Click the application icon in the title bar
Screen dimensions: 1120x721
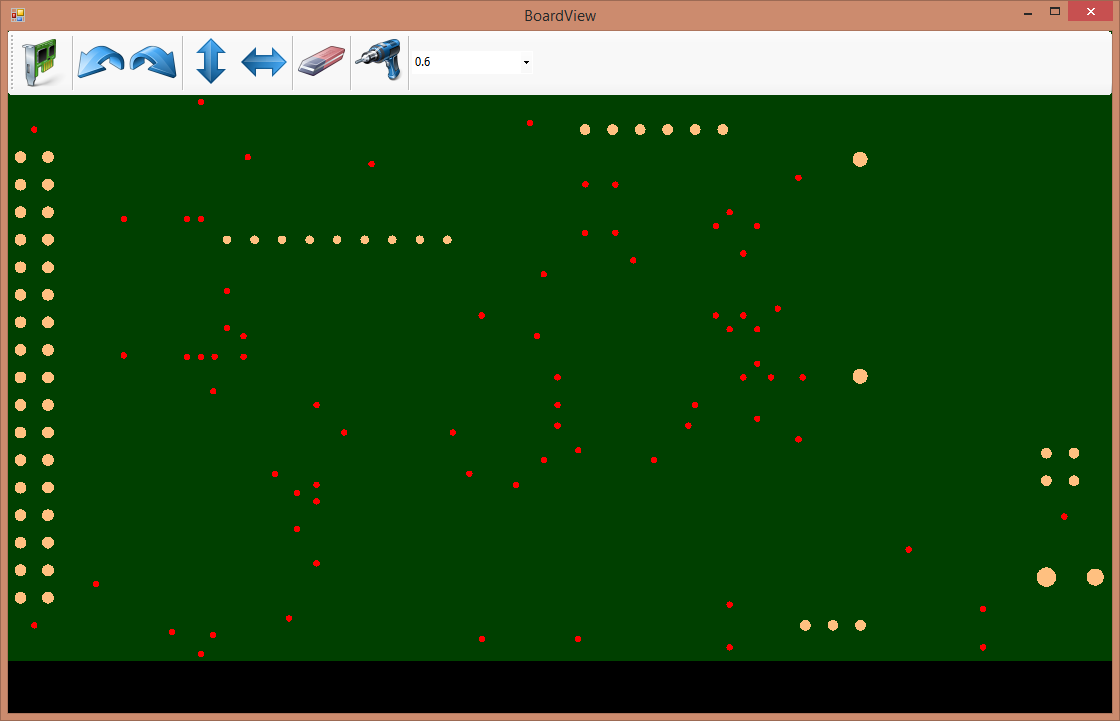17,15
